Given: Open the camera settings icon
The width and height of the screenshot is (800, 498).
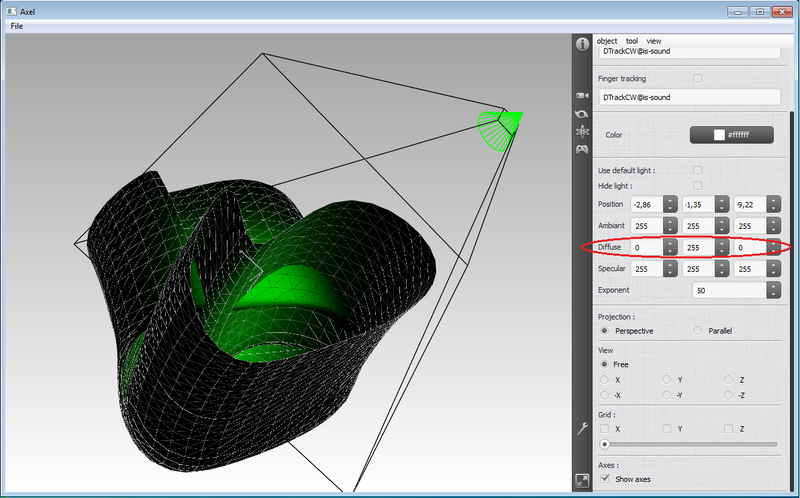Looking at the screenshot, I should 582,95.
